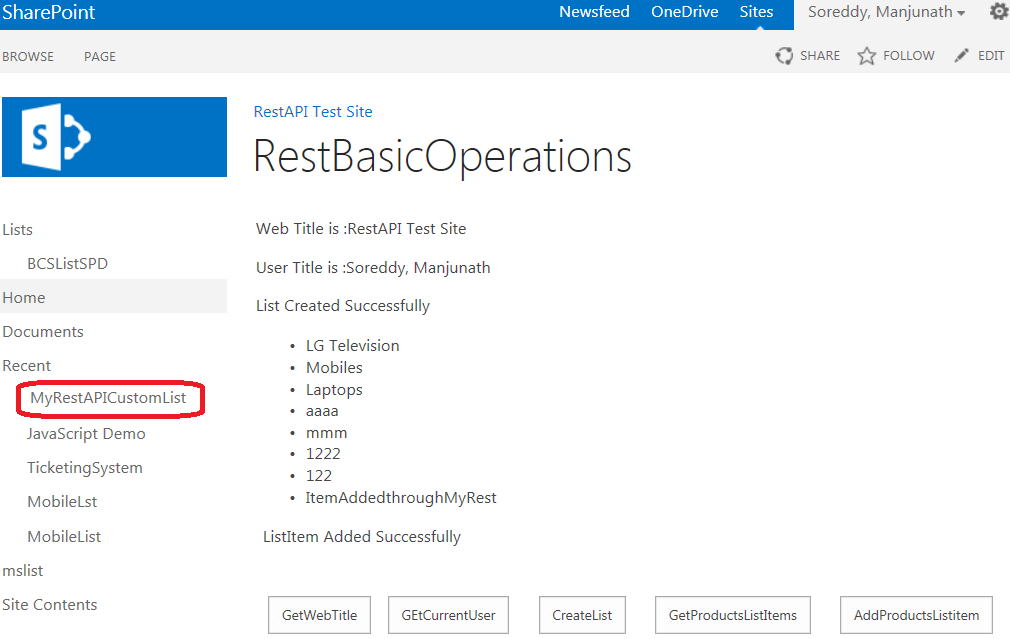Click the AddProductsListitem button
The height and width of the screenshot is (639, 1010).
click(915, 614)
